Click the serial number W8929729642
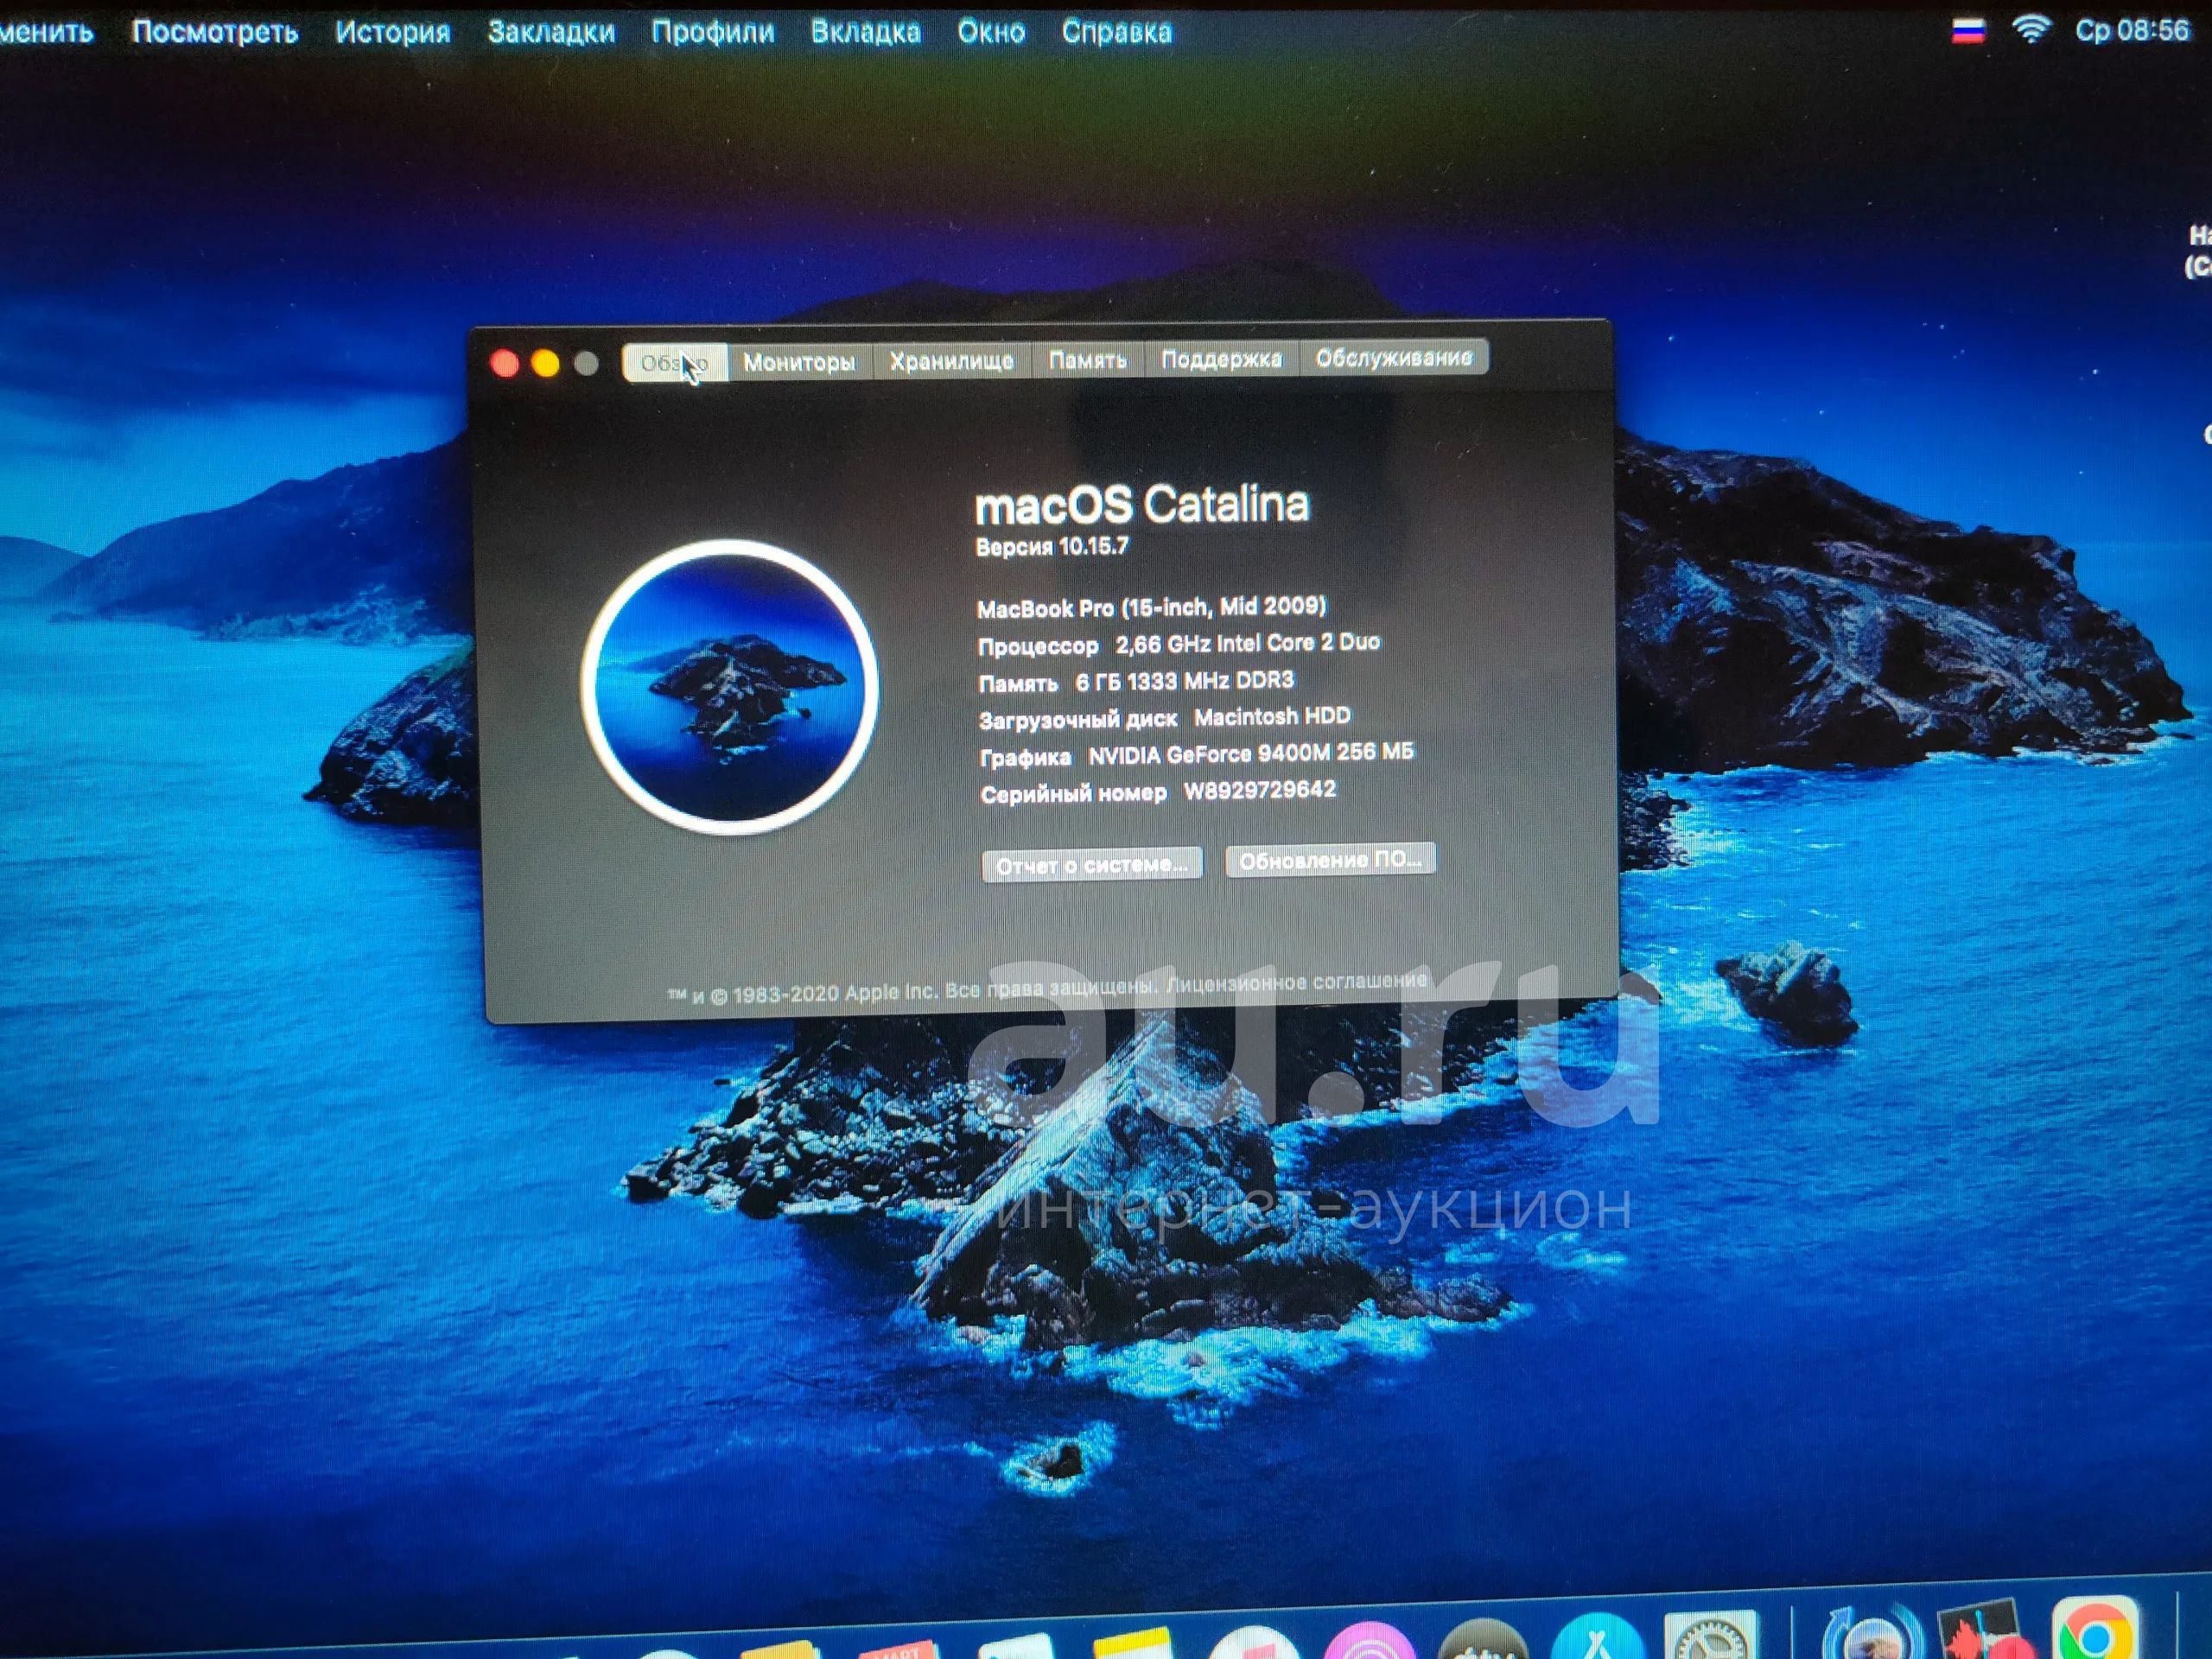The width and height of the screenshot is (2212, 1659). [1260, 790]
